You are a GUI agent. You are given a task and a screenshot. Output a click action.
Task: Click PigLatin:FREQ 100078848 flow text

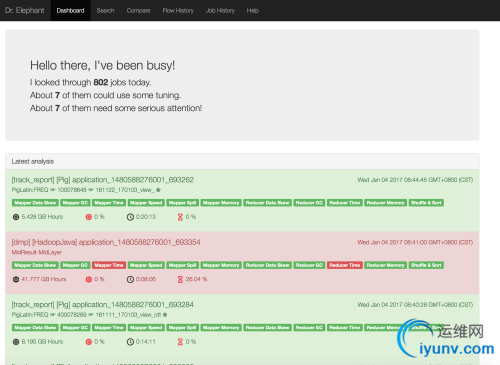[x=83, y=190]
